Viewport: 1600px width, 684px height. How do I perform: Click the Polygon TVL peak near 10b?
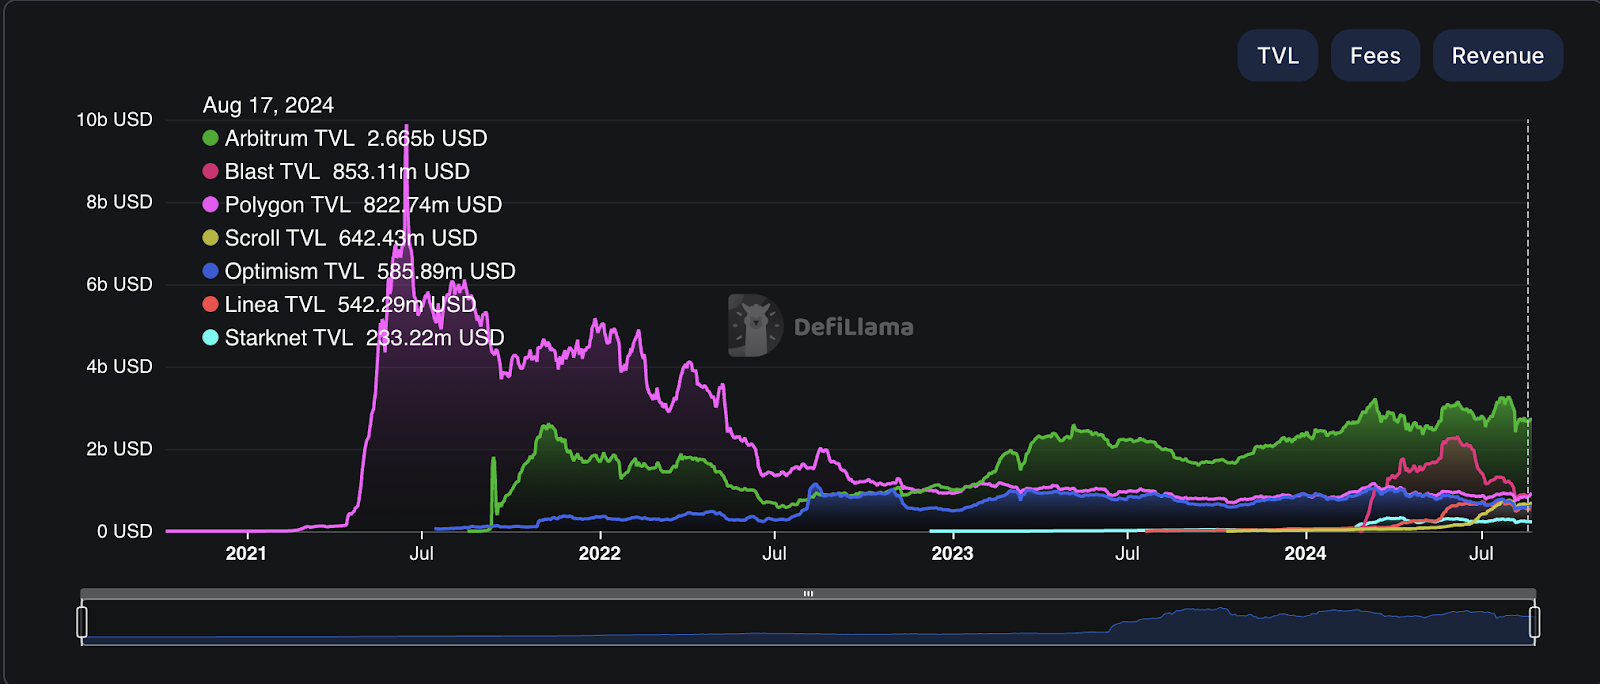[406, 128]
